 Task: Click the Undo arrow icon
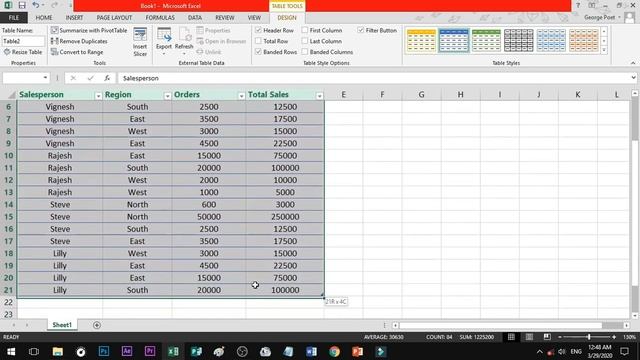coord(36,5)
